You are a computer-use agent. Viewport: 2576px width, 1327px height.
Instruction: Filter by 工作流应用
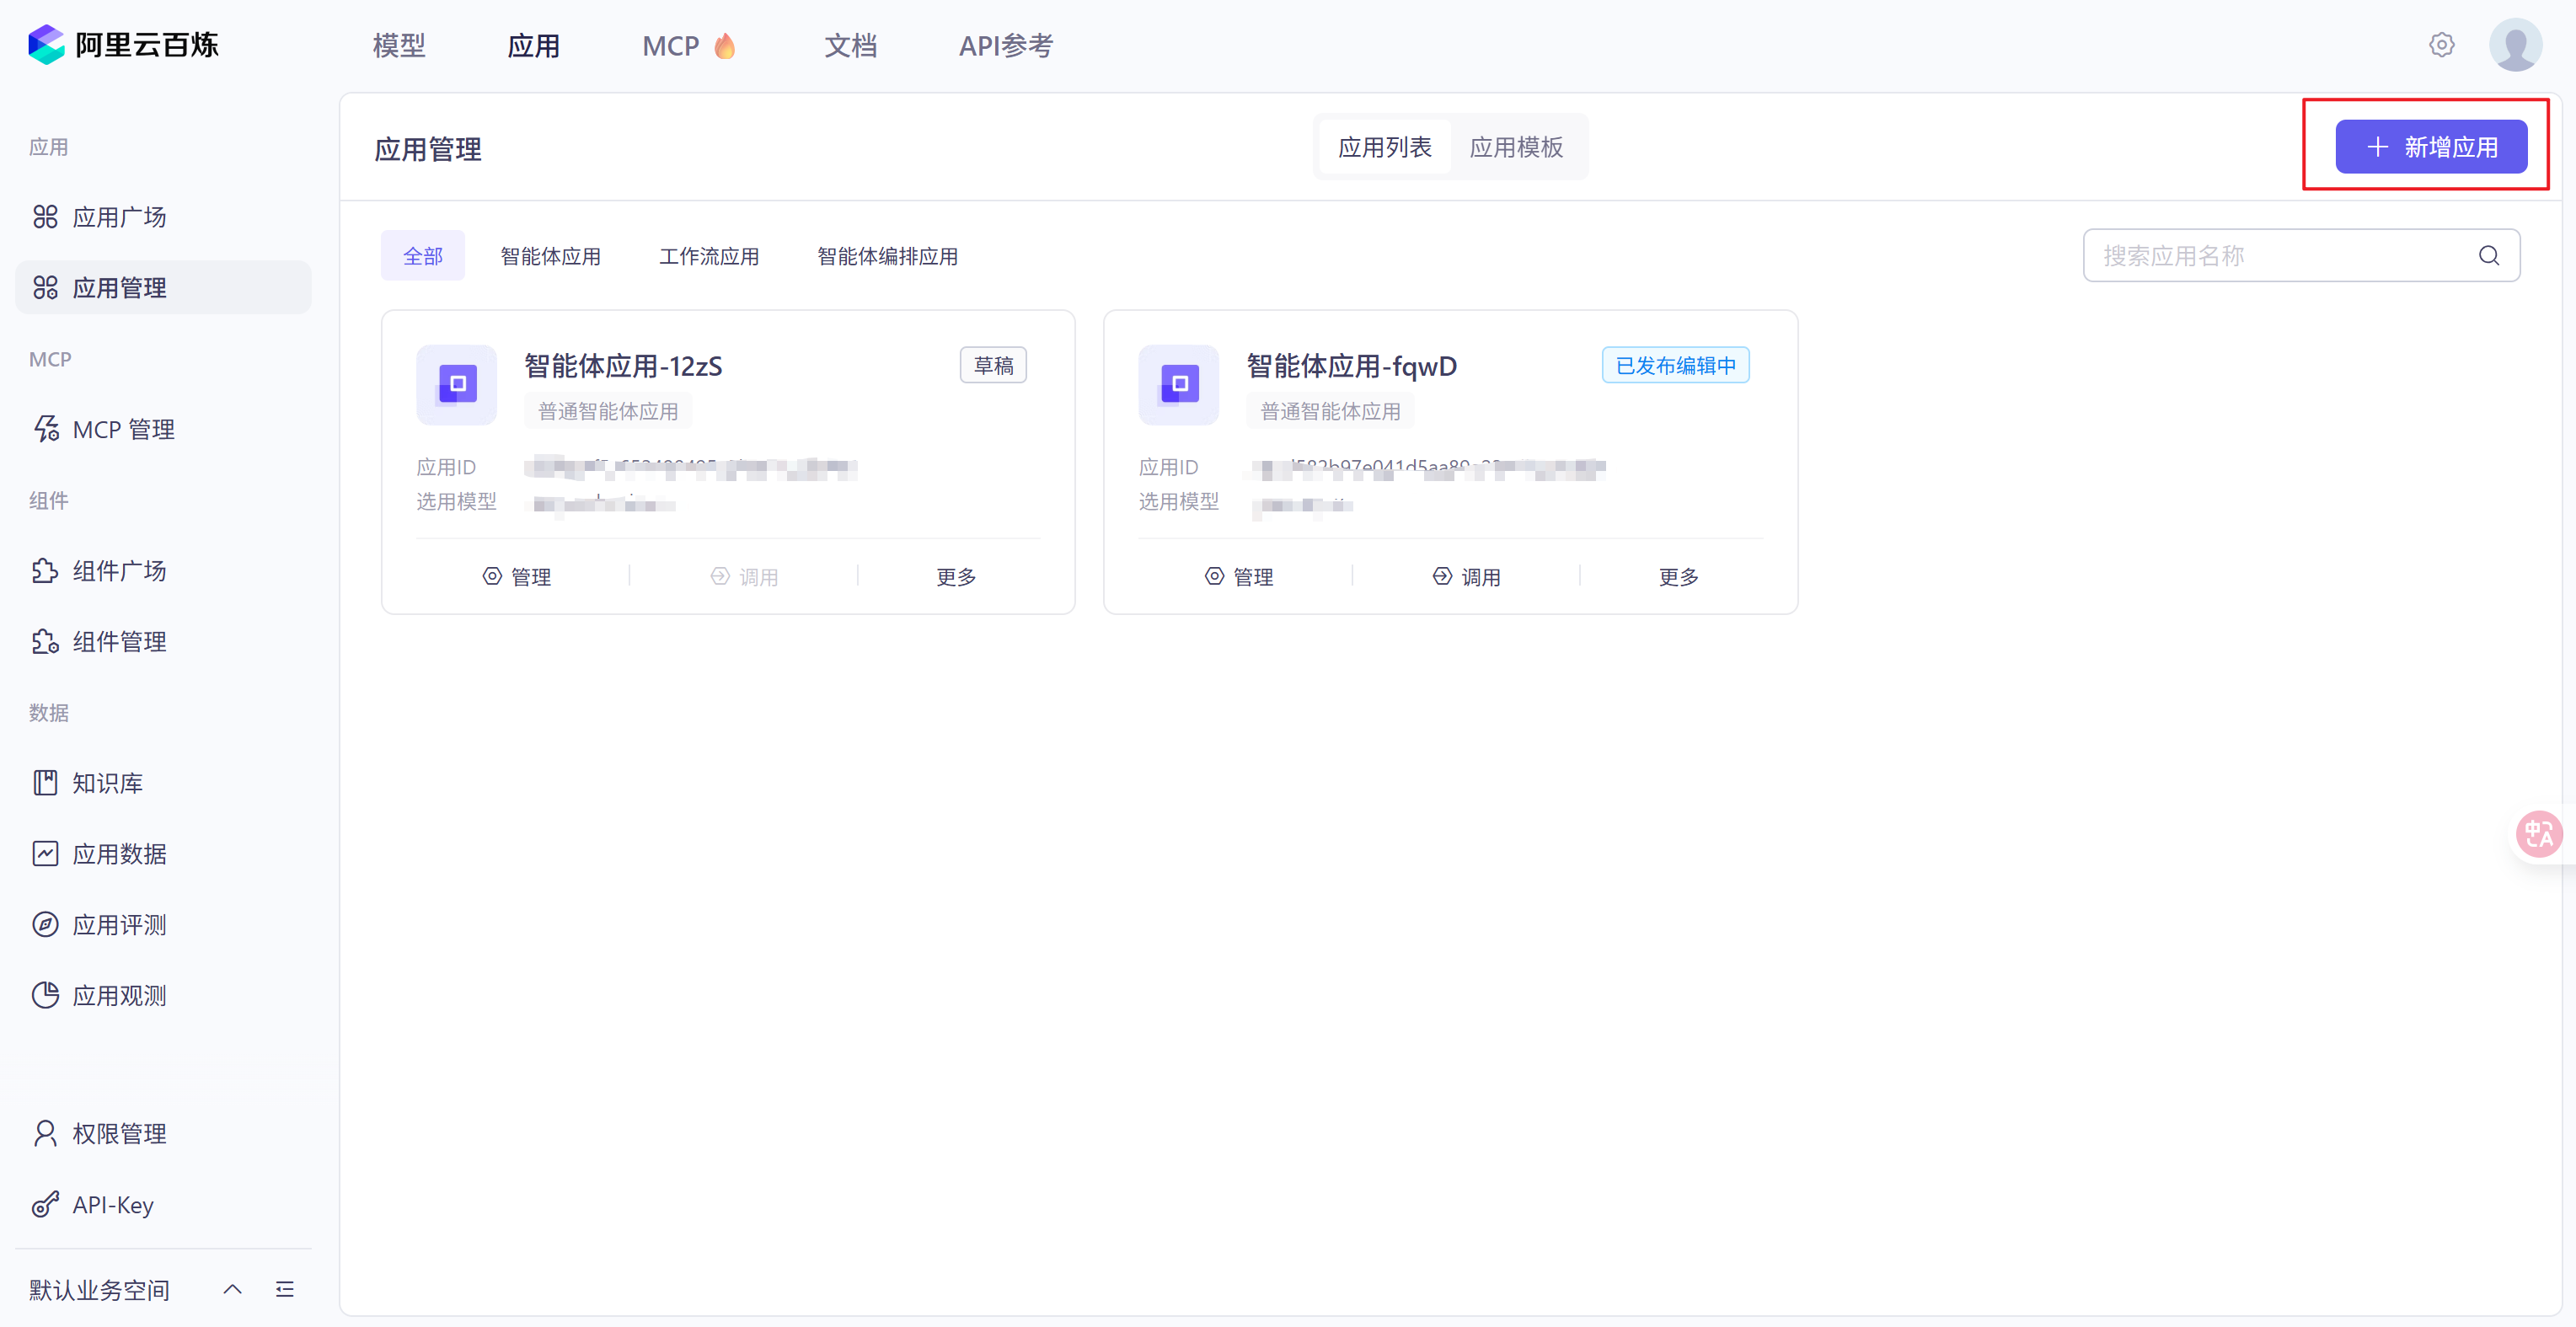(x=709, y=256)
